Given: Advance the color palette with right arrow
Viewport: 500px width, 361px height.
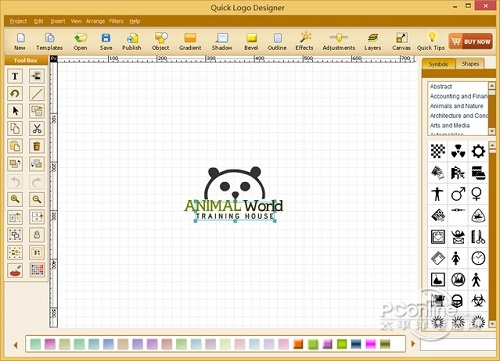Looking at the screenshot, I should (x=413, y=344).
